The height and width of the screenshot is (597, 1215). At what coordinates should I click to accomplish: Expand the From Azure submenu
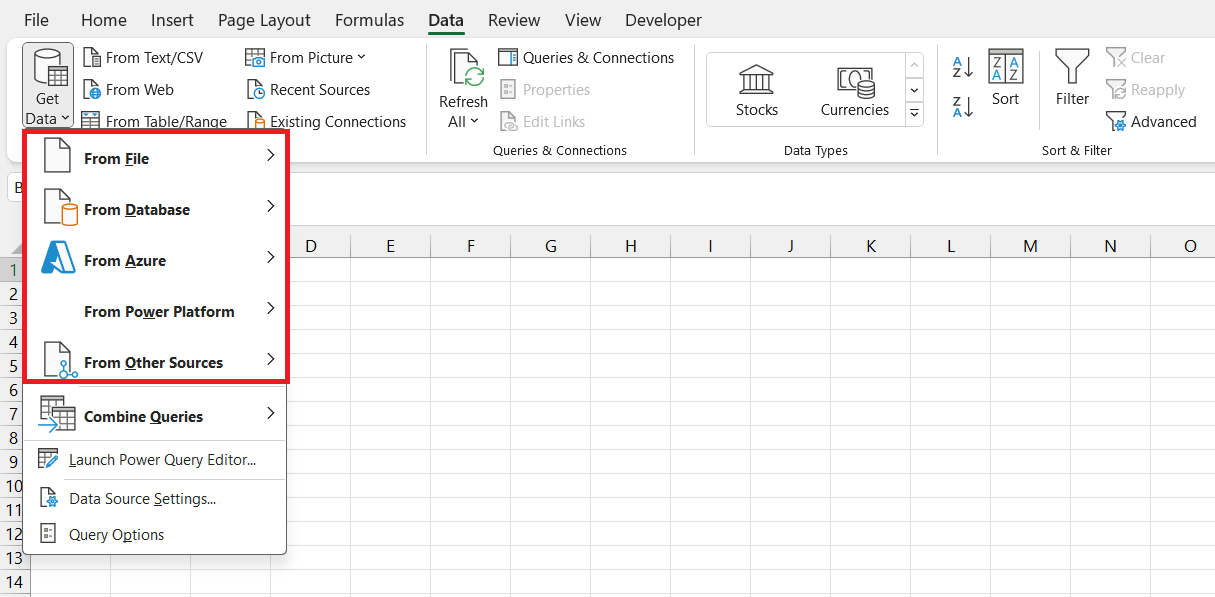[156, 260]
